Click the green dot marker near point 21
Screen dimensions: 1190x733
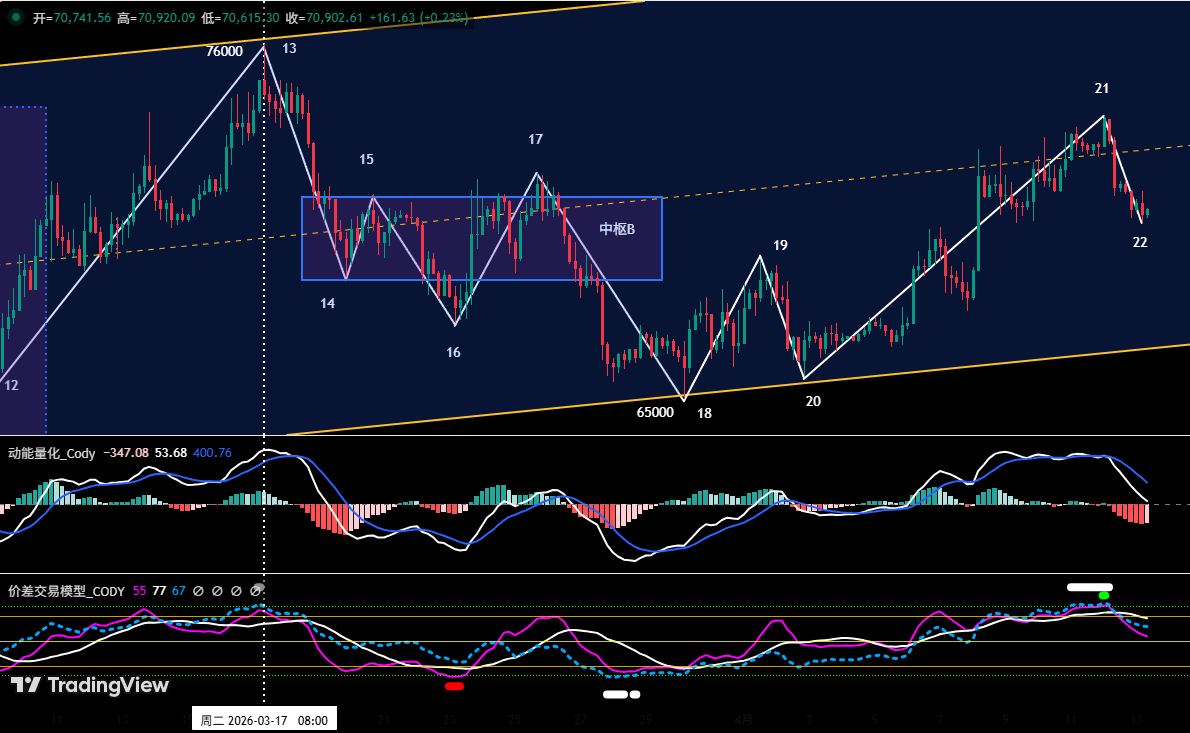[1103, 596]
